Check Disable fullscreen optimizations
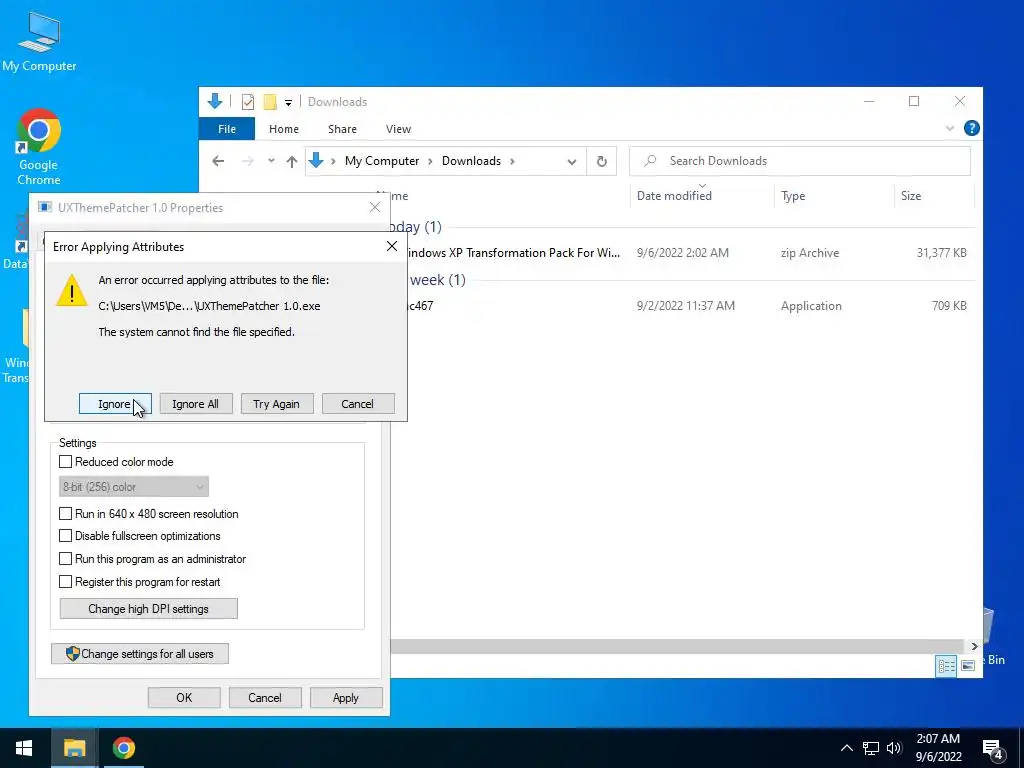The height and width of the screenshot is (768, 1024). pos(65,536)
